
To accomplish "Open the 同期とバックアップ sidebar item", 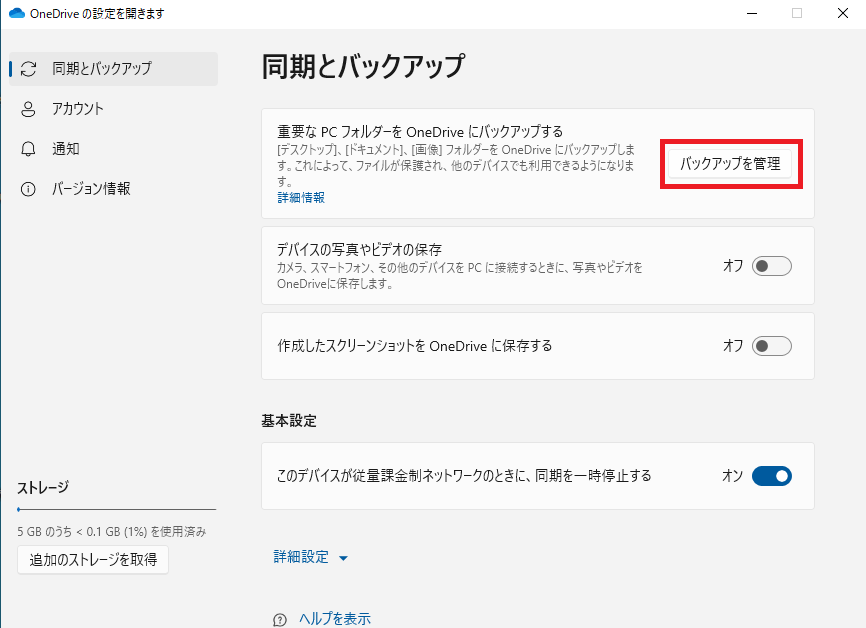I will point(114,69).
